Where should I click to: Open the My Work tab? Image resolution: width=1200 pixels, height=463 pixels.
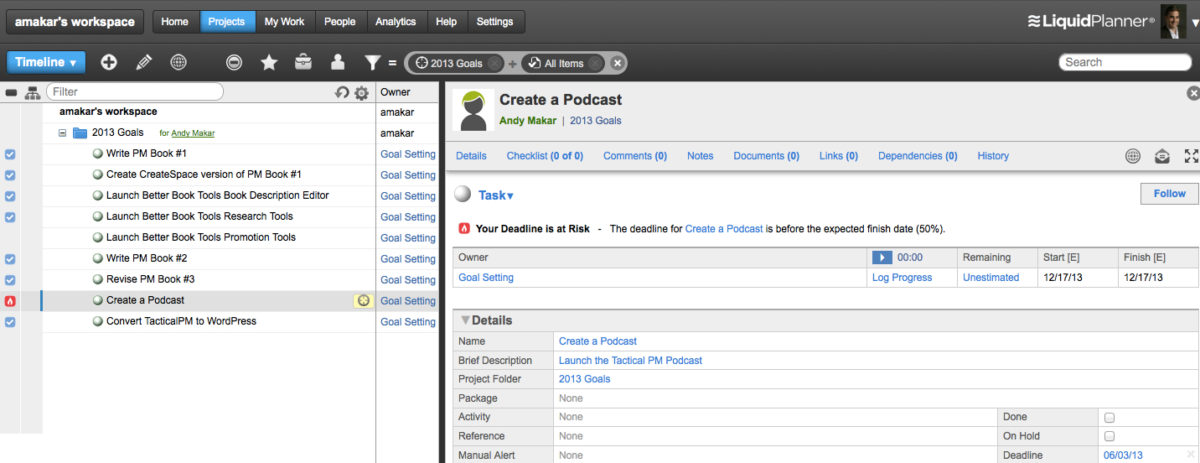285,21
